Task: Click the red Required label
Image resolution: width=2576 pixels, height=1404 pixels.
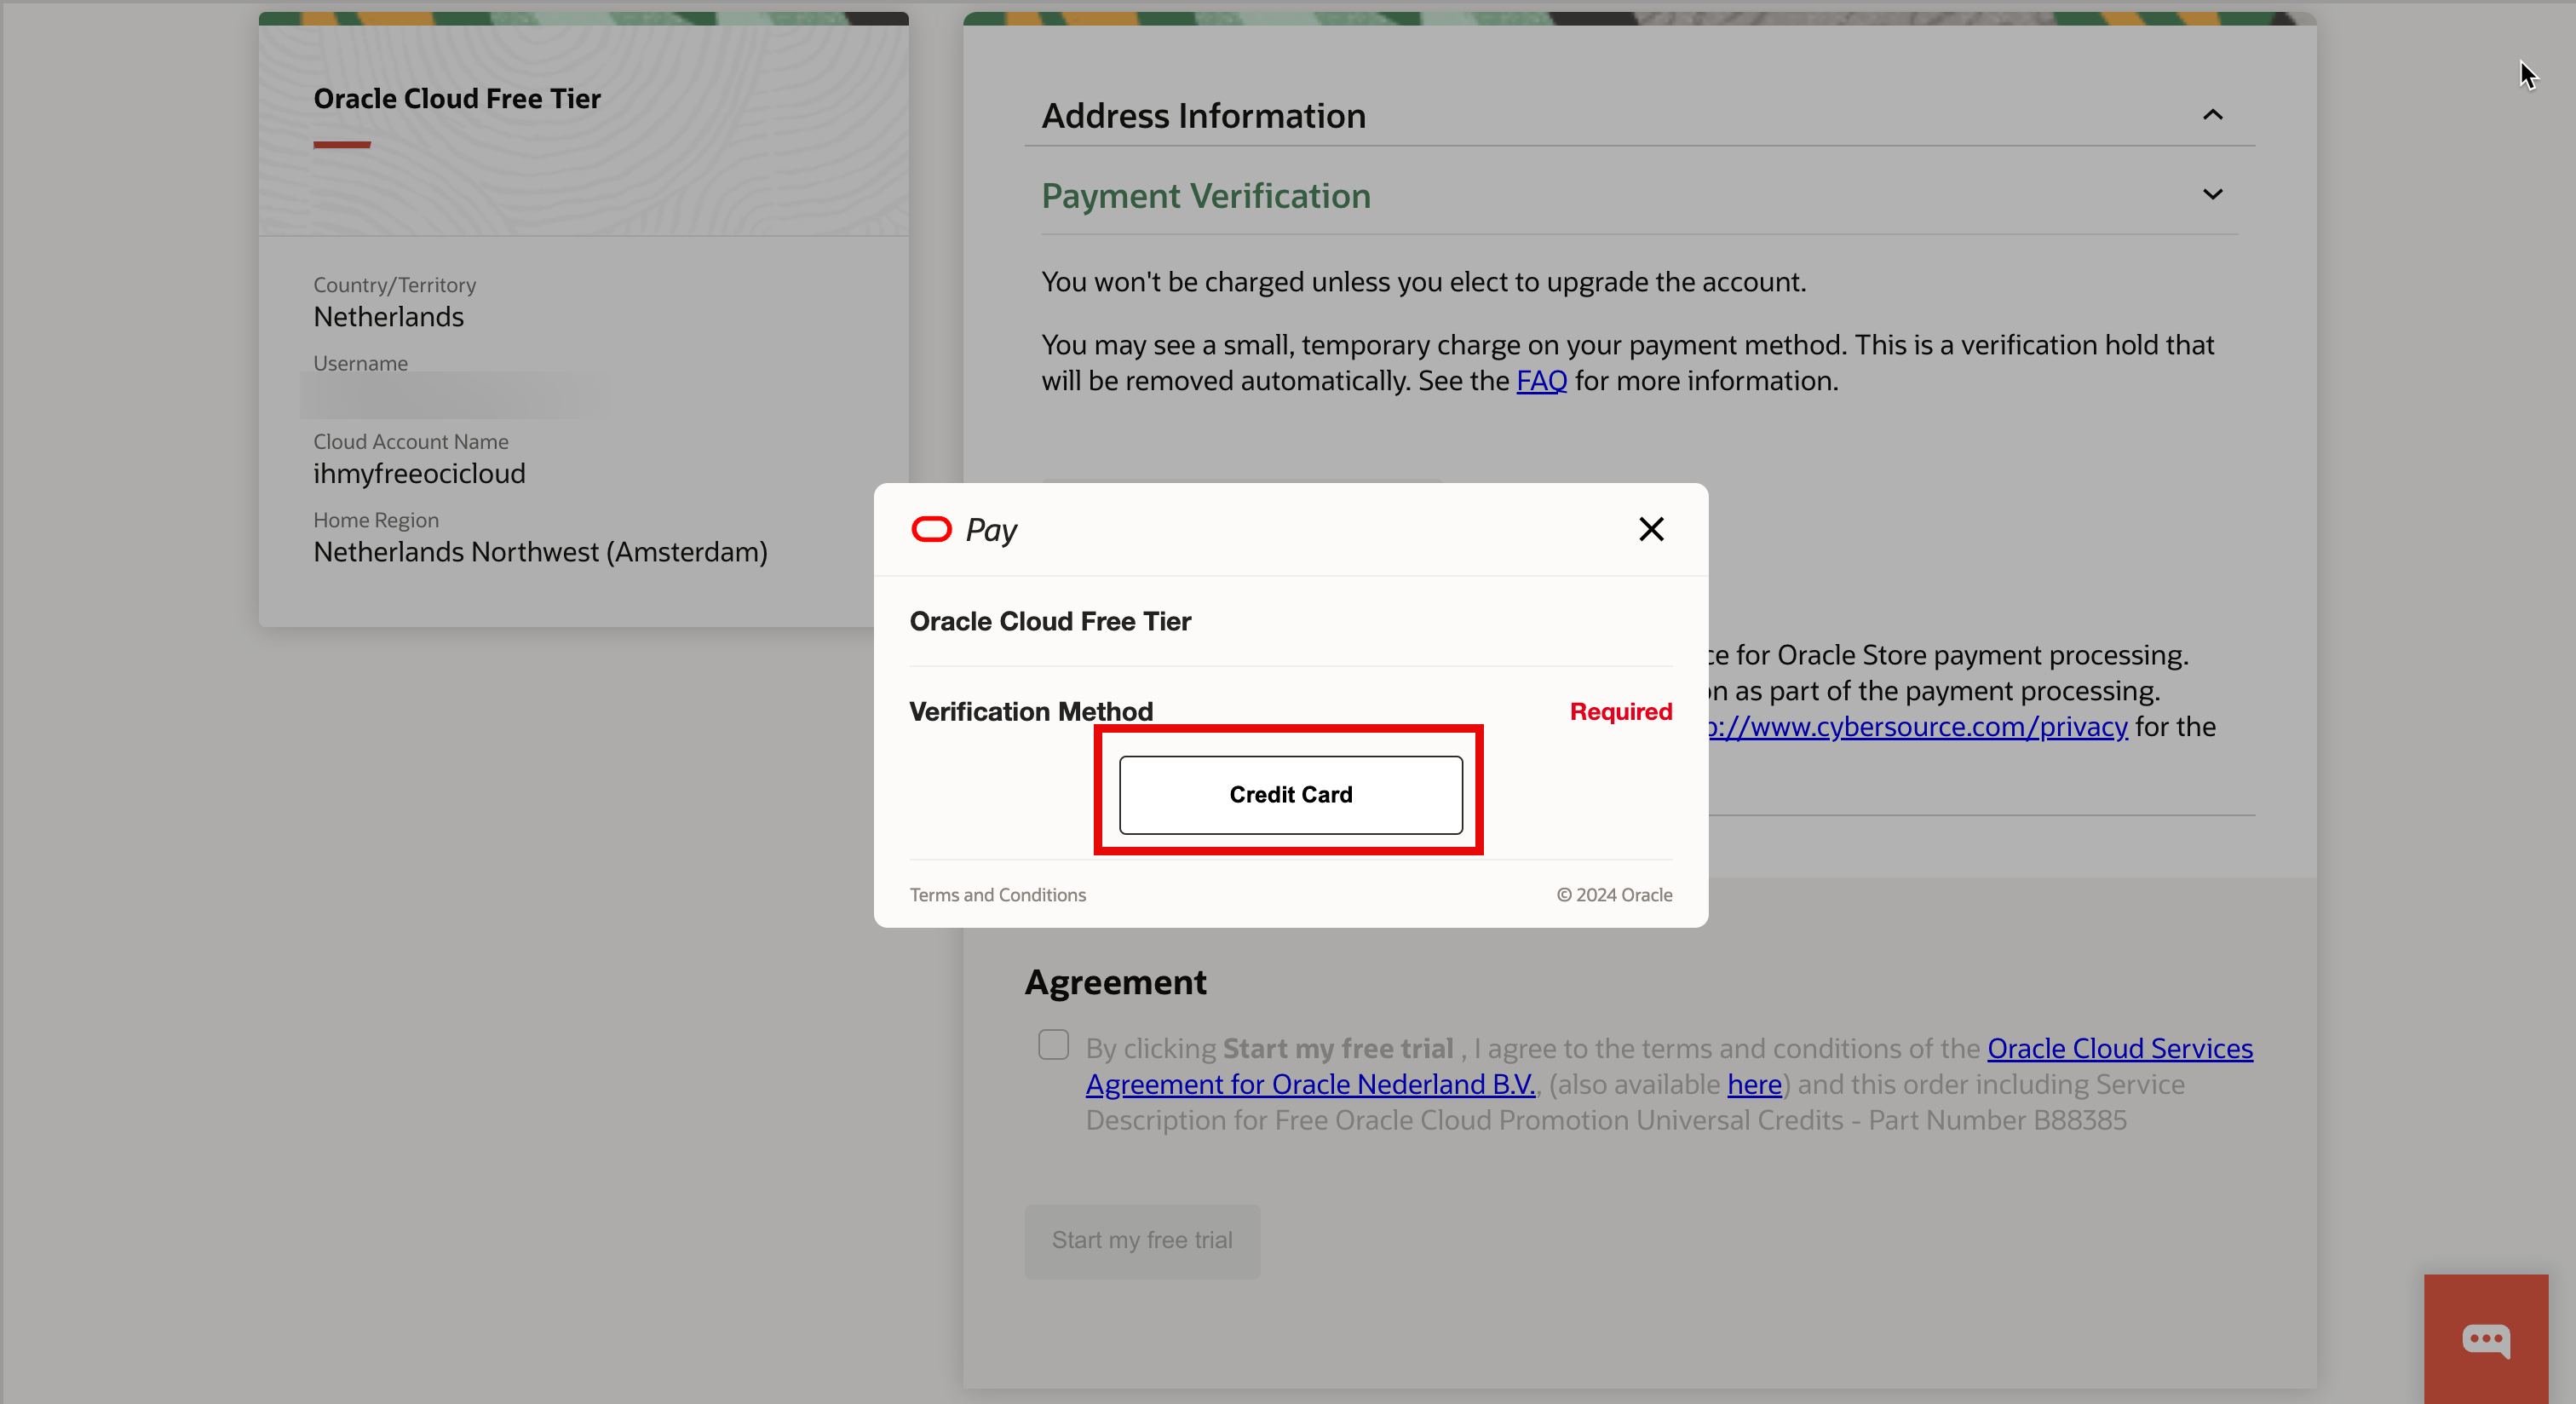Action: tap(1620, 712)
